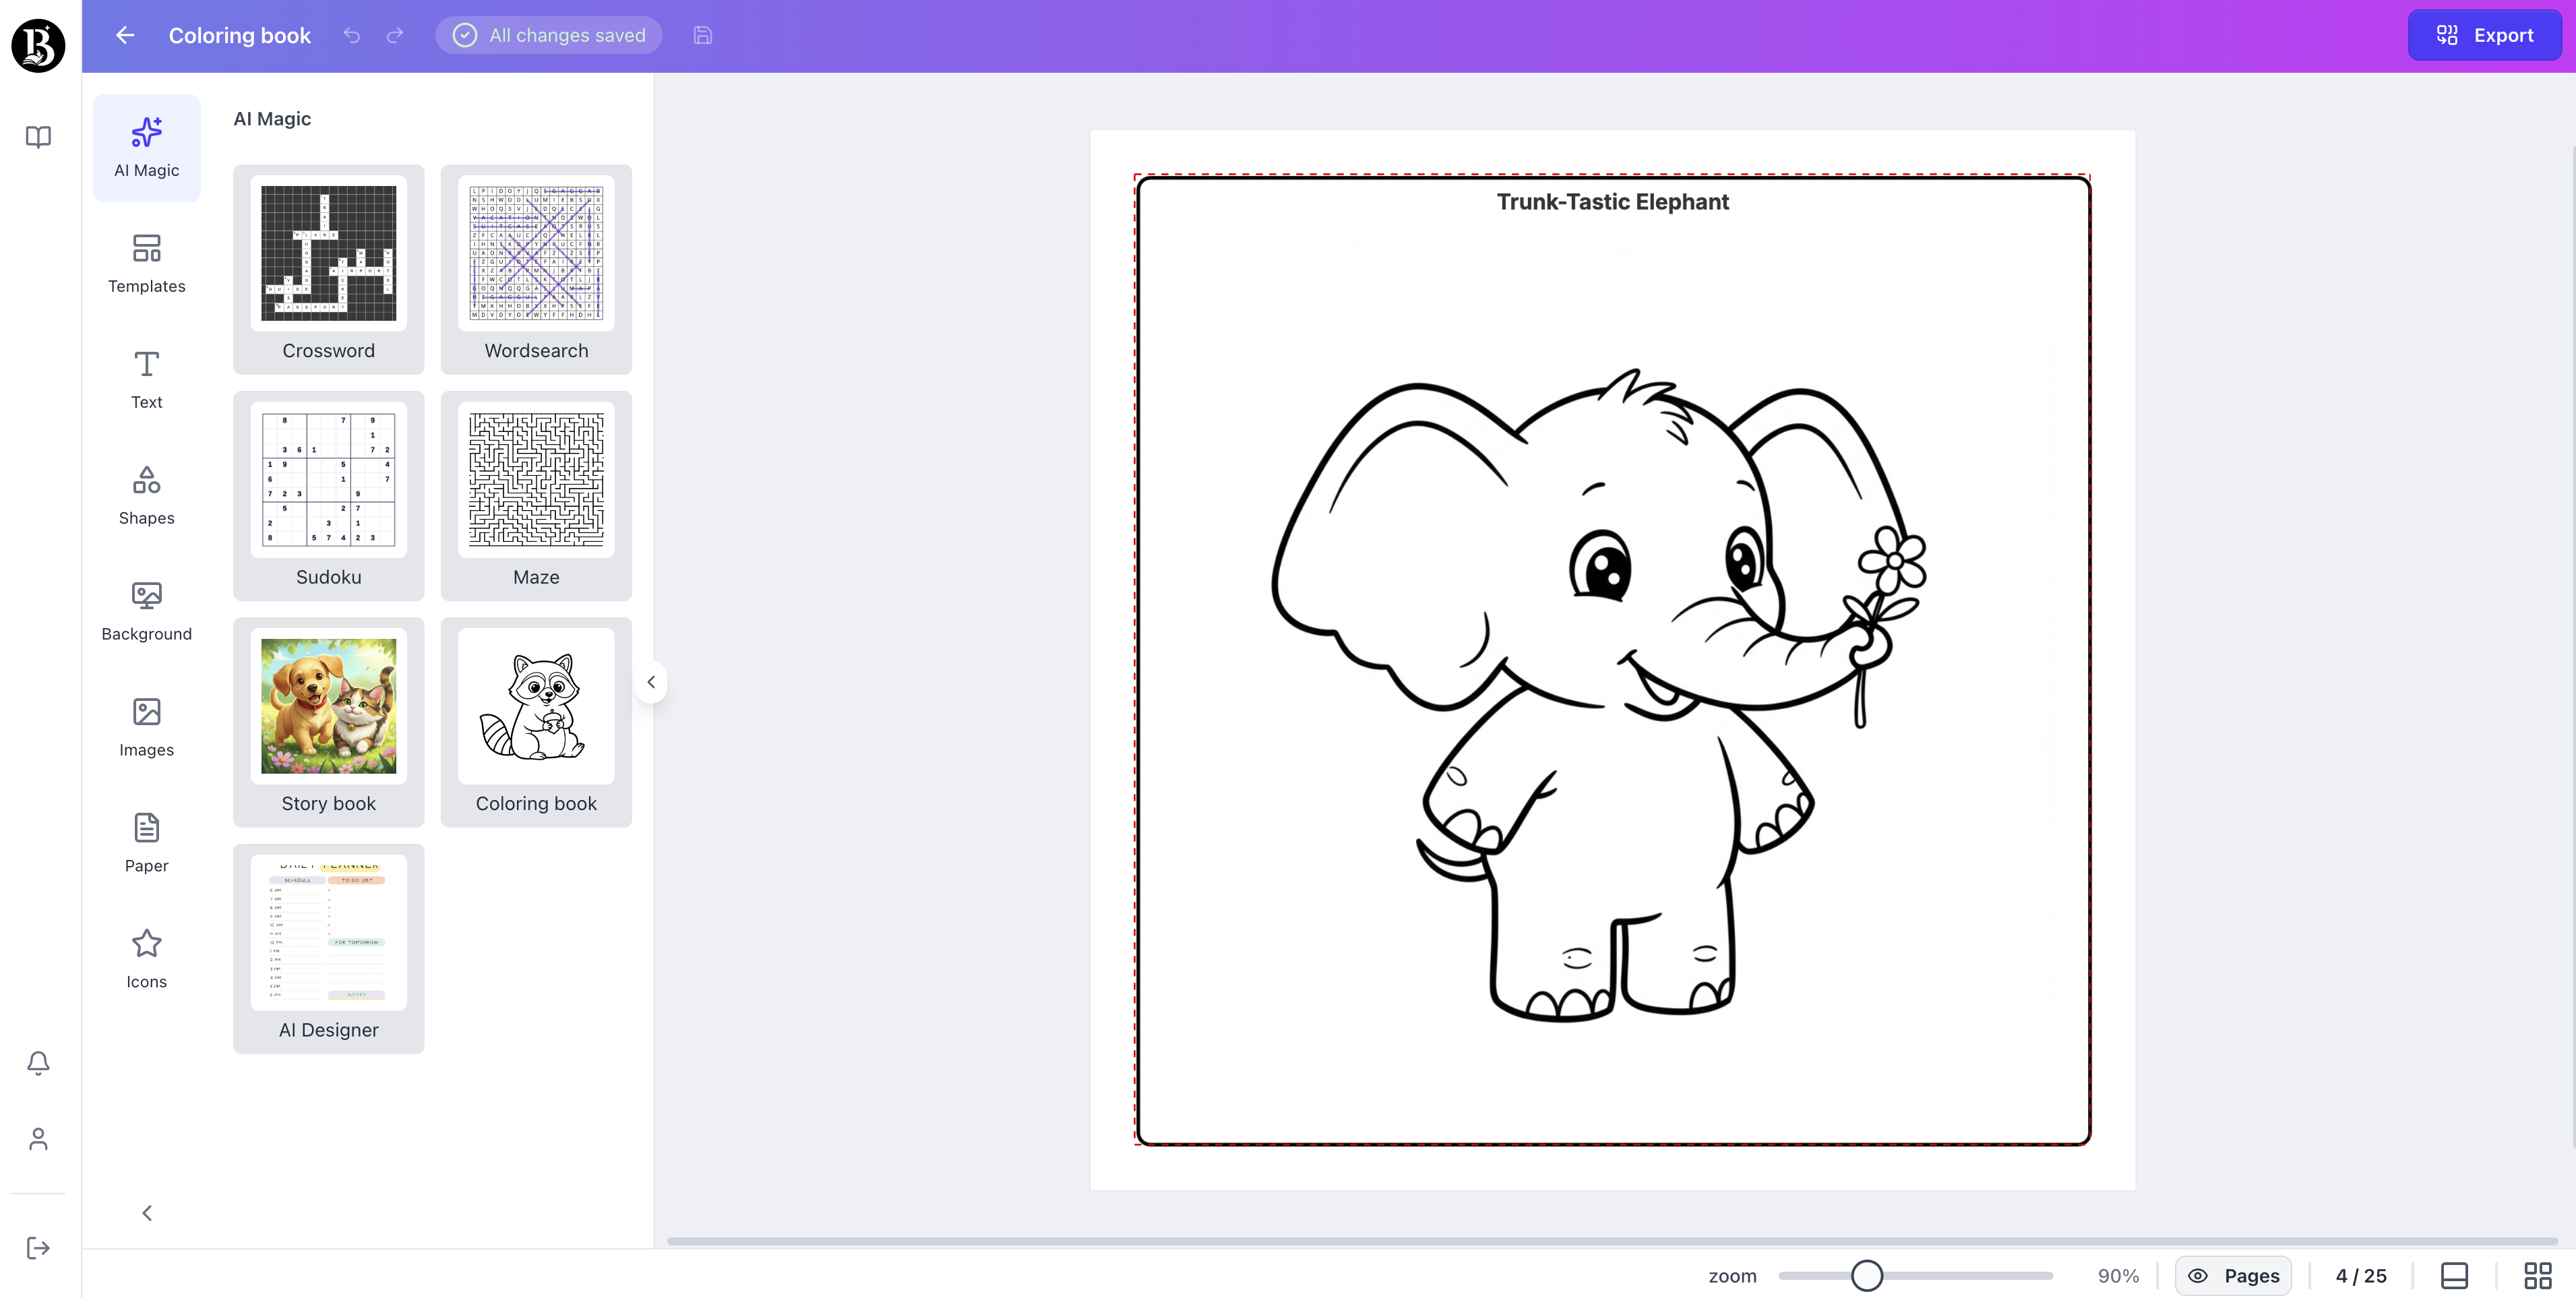Open the Icons panel
The image size is (2576, 1298).
click(146, 957)
